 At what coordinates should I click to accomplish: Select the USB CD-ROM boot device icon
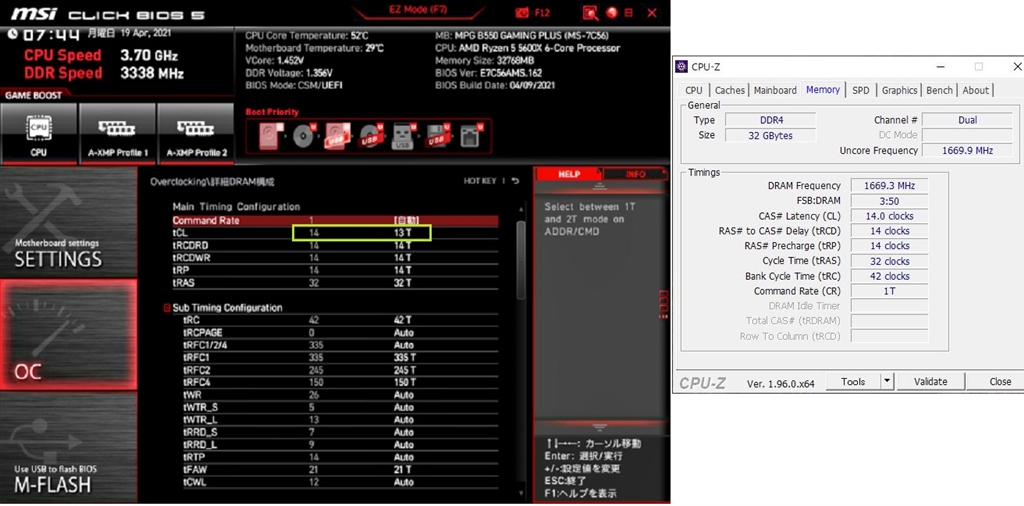click(x=371, y=136)
